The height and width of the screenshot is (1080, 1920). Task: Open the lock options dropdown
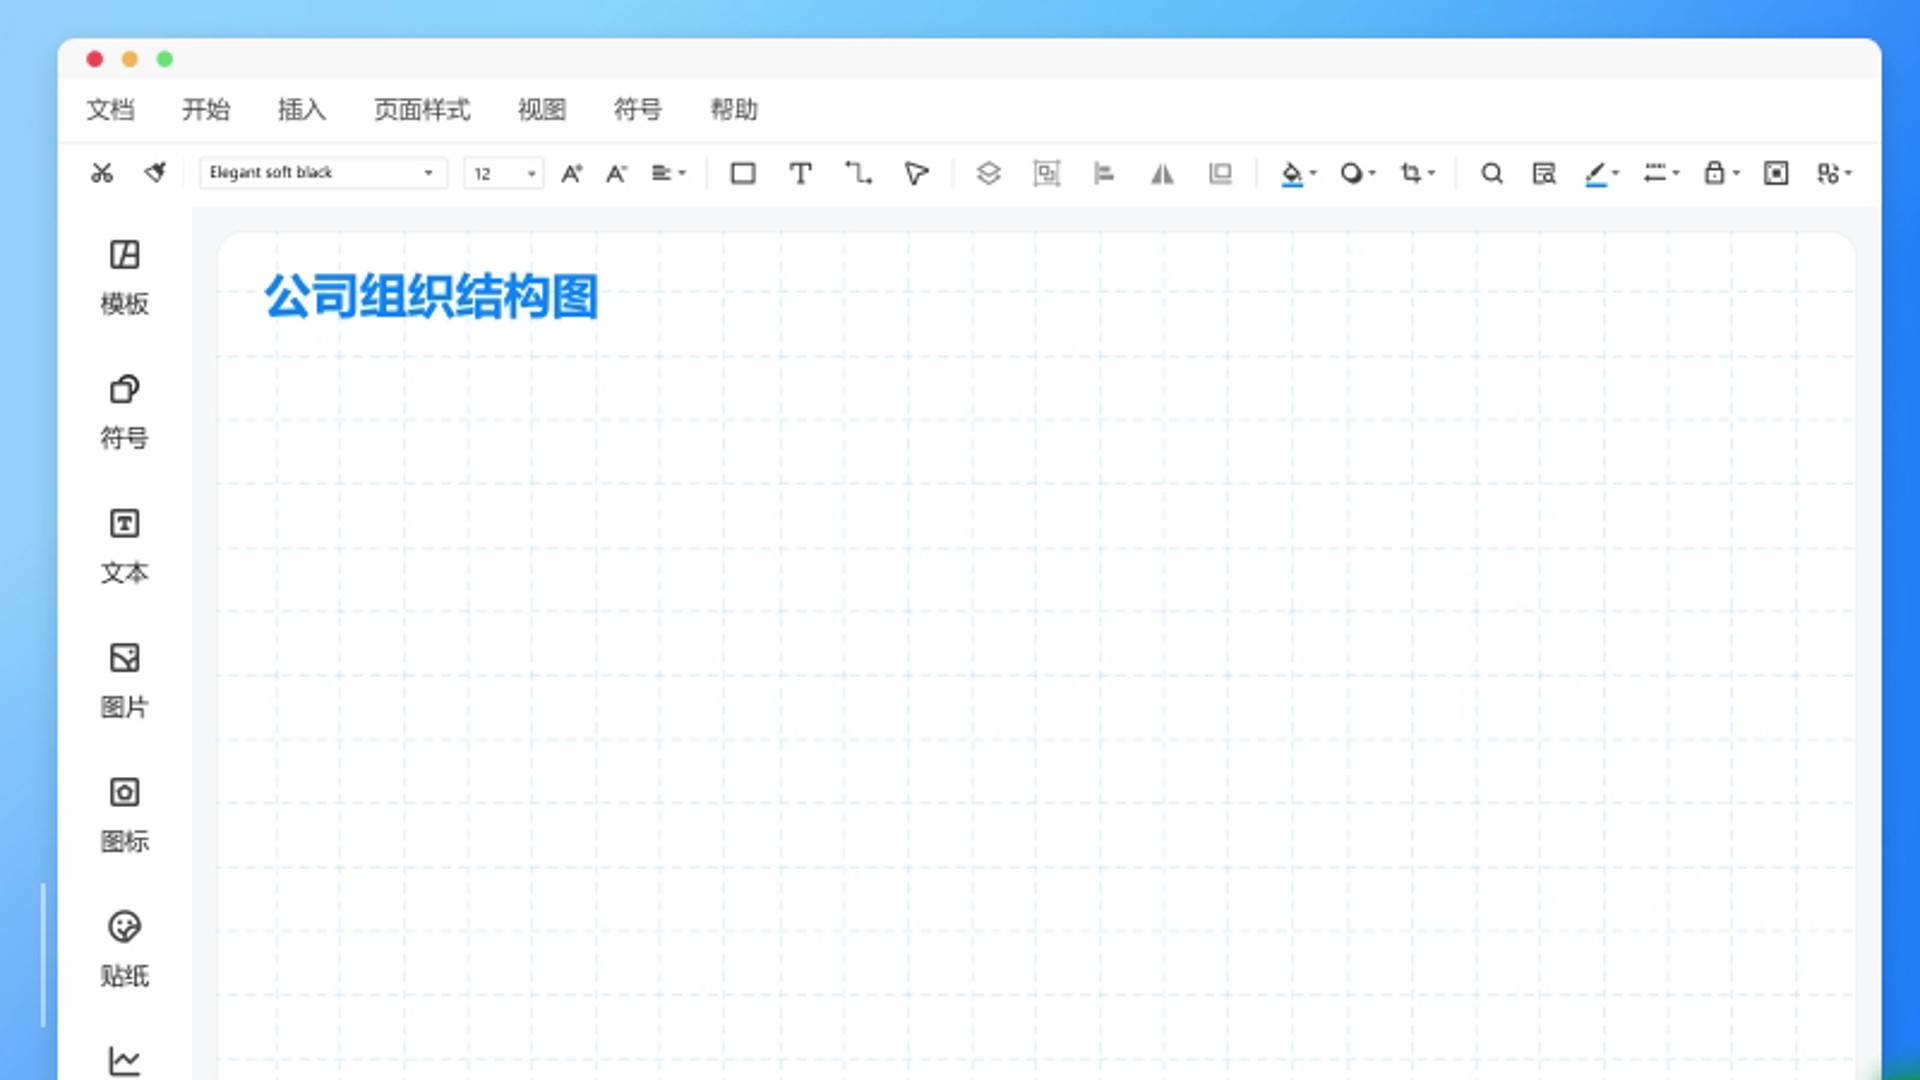[1721, 173]
